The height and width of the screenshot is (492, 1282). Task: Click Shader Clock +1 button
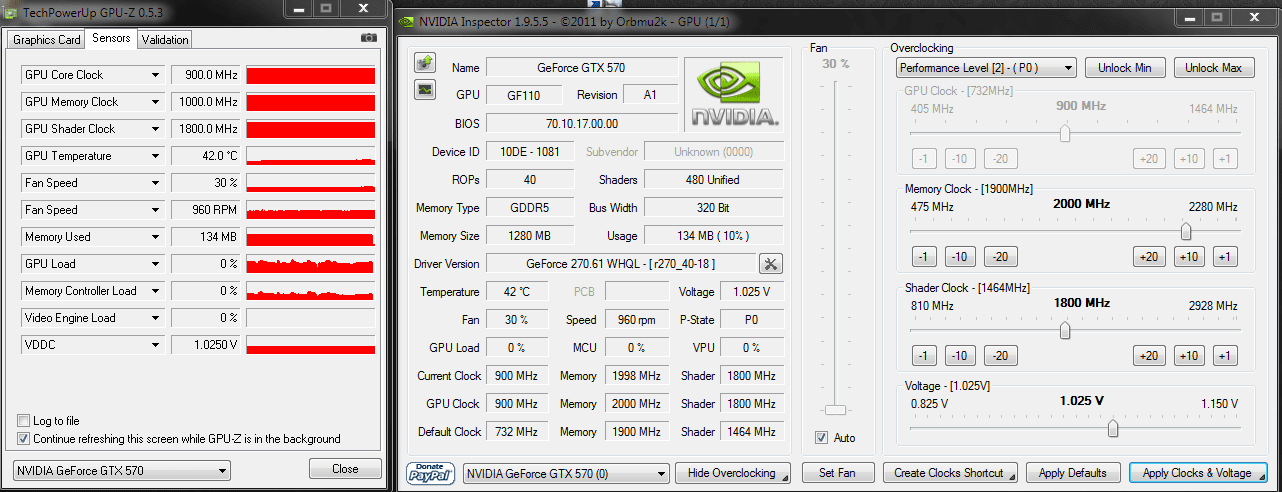pyautogui.click(x=1225, y=356)
